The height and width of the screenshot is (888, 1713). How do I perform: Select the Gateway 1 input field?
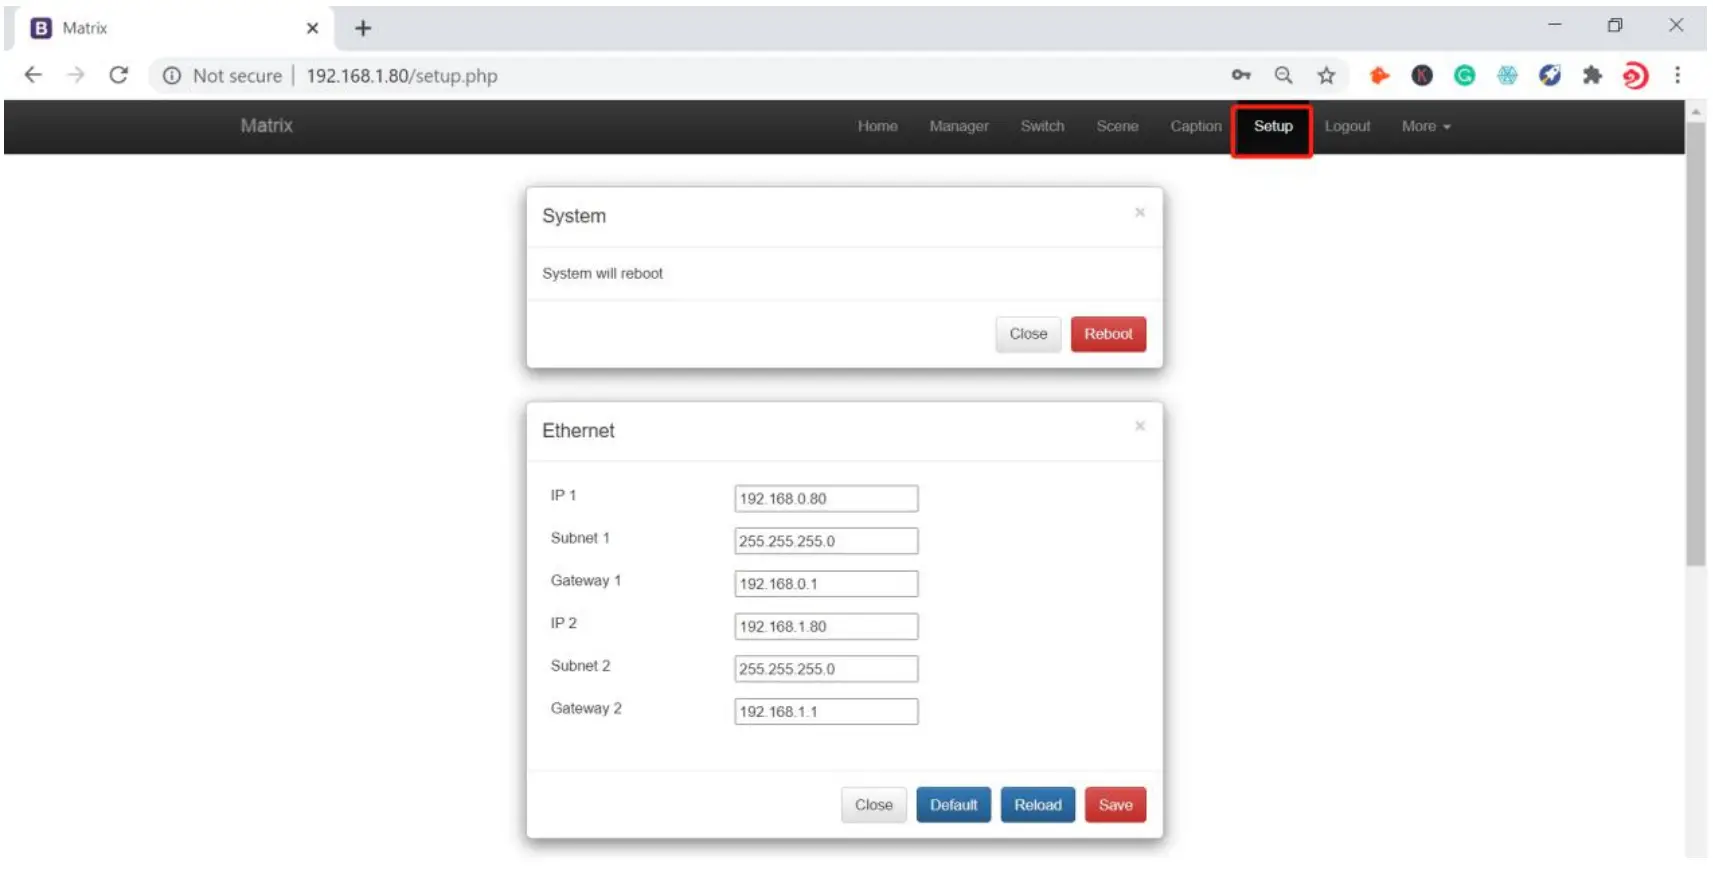coord(826,583)
